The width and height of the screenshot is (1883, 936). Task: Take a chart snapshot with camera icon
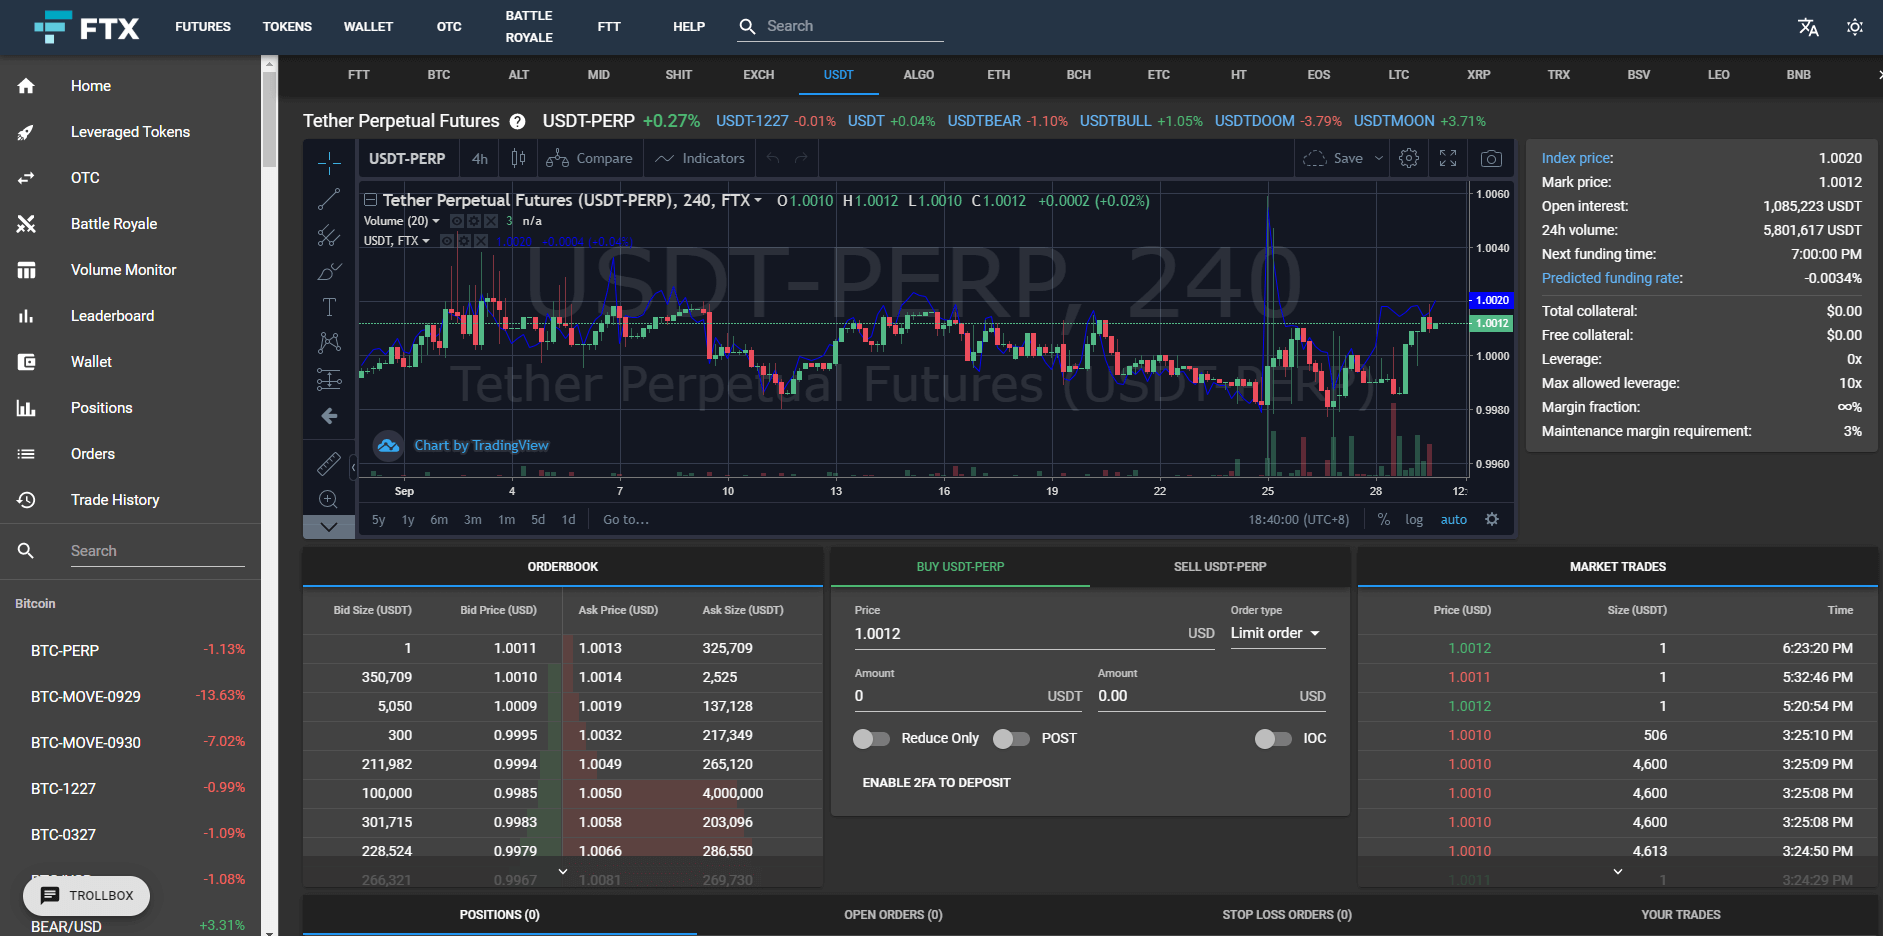pyautogui.click(x=1491, y=158)
